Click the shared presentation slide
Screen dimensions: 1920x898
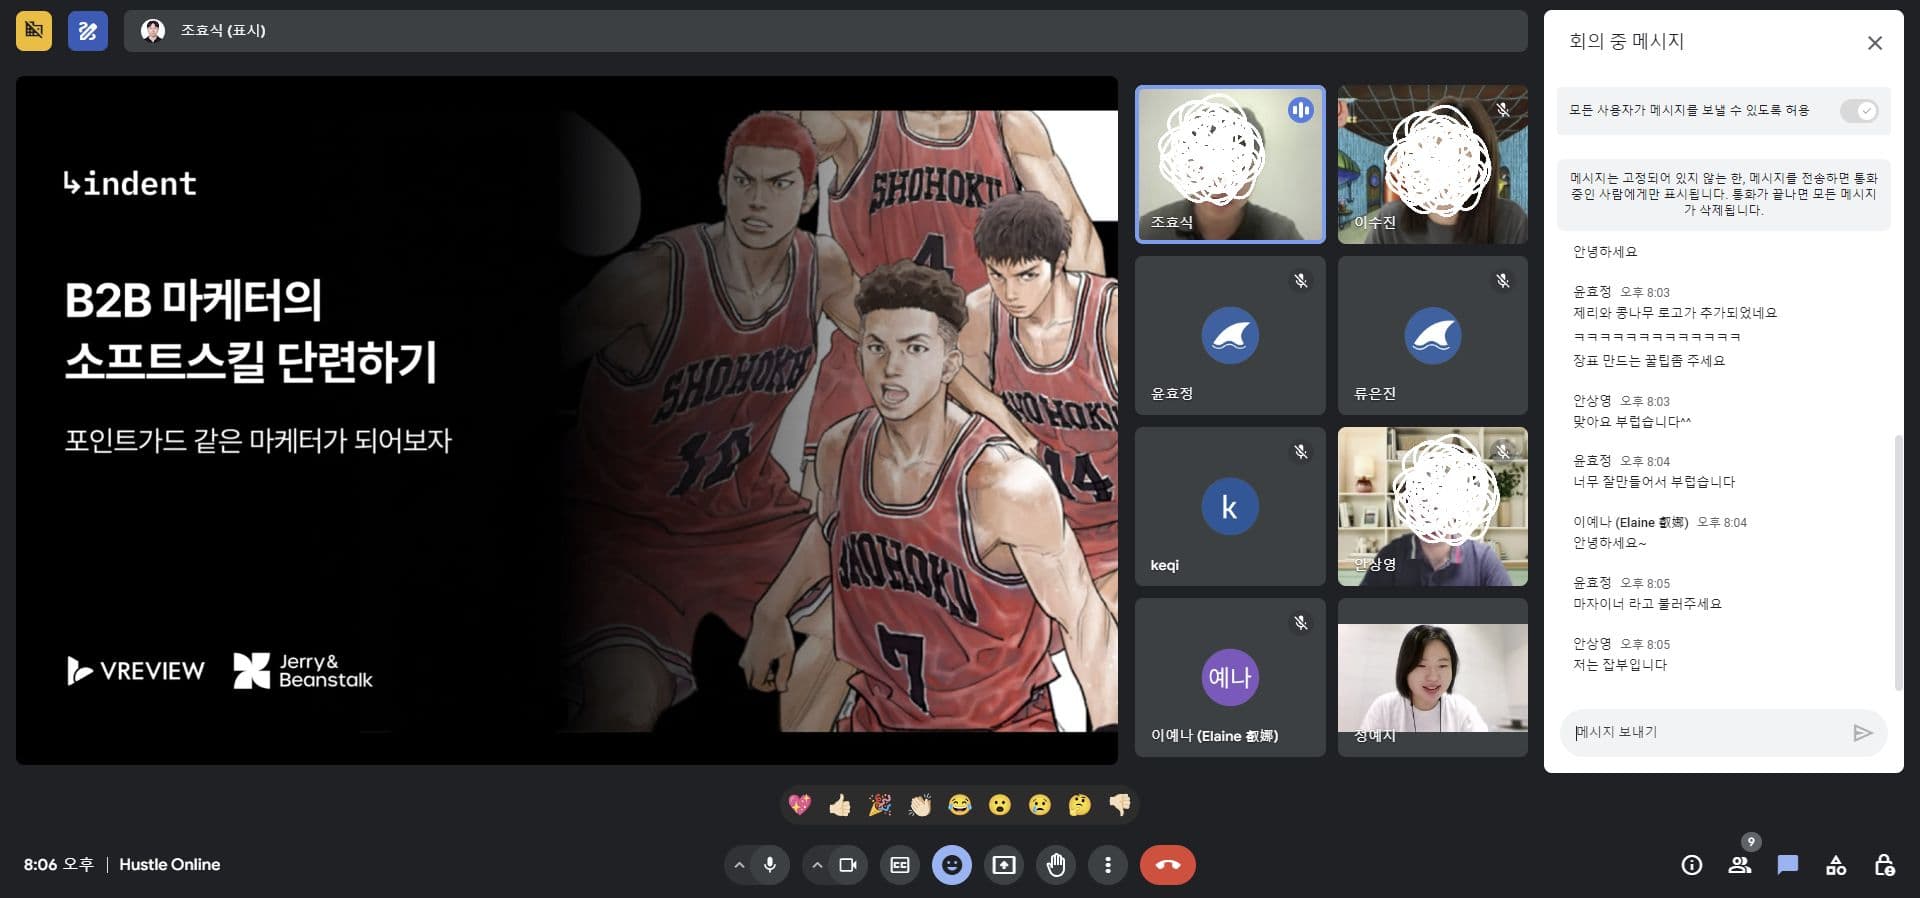point(567,420)
